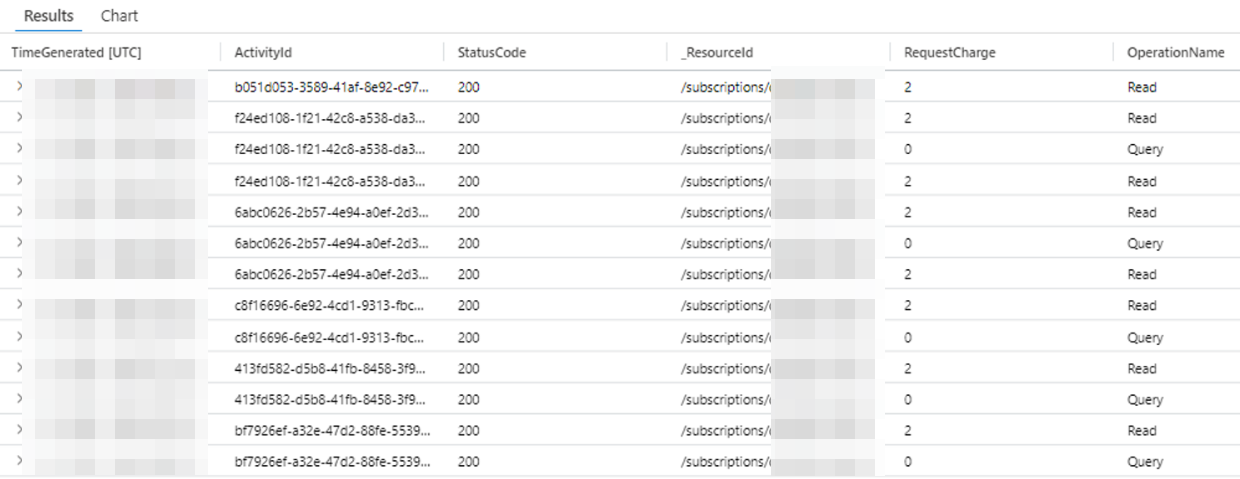Select the b051d053 ActivityId cell
Image resolution: width=1240 pixels, height=479 pixels.
tap(330, 87)
